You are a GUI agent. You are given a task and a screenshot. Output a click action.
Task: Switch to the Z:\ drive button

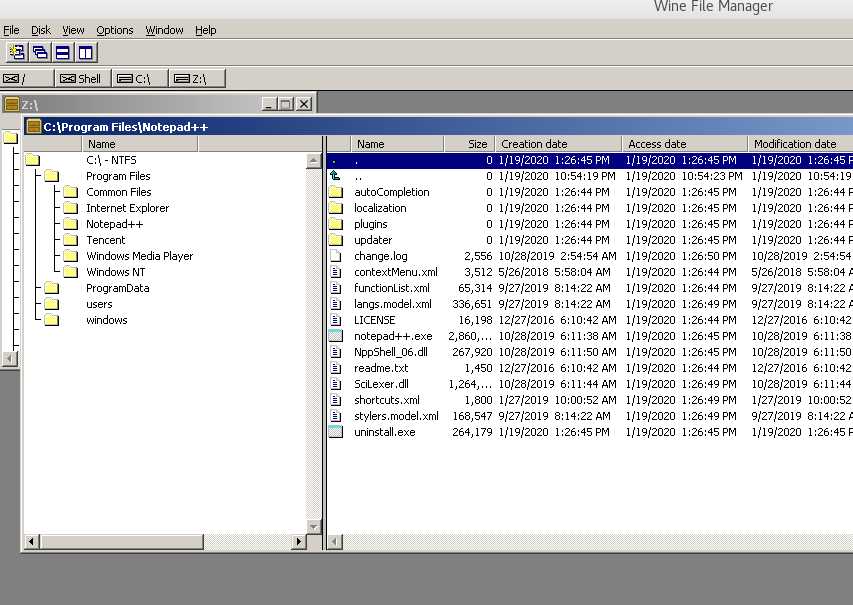[197, 79]
